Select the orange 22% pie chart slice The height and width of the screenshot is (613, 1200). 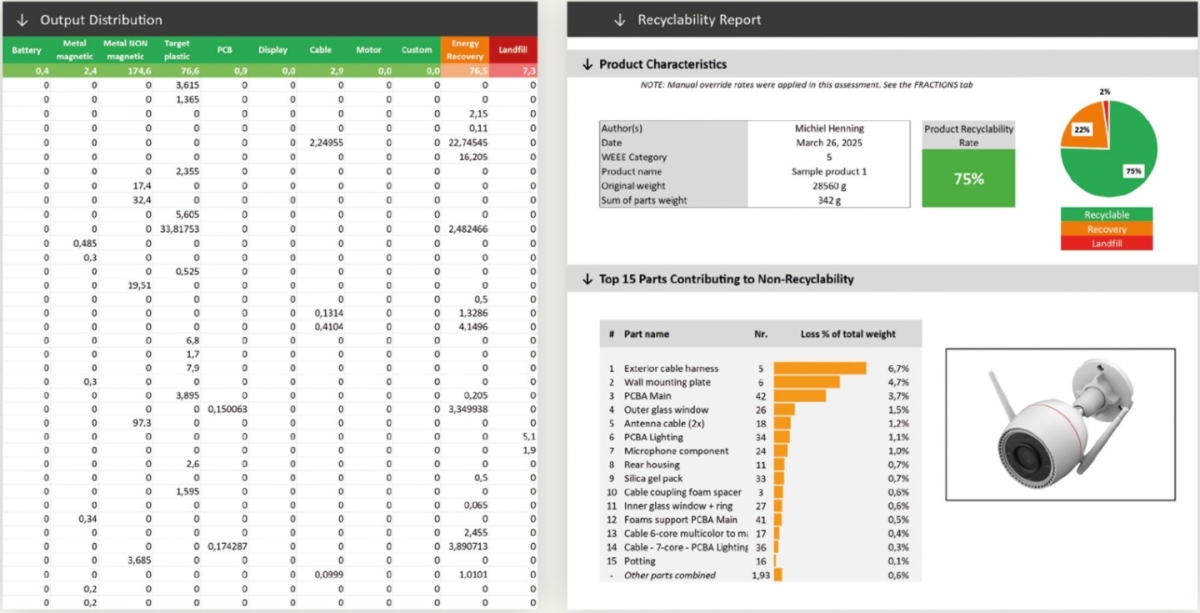tap(1081, 130)
